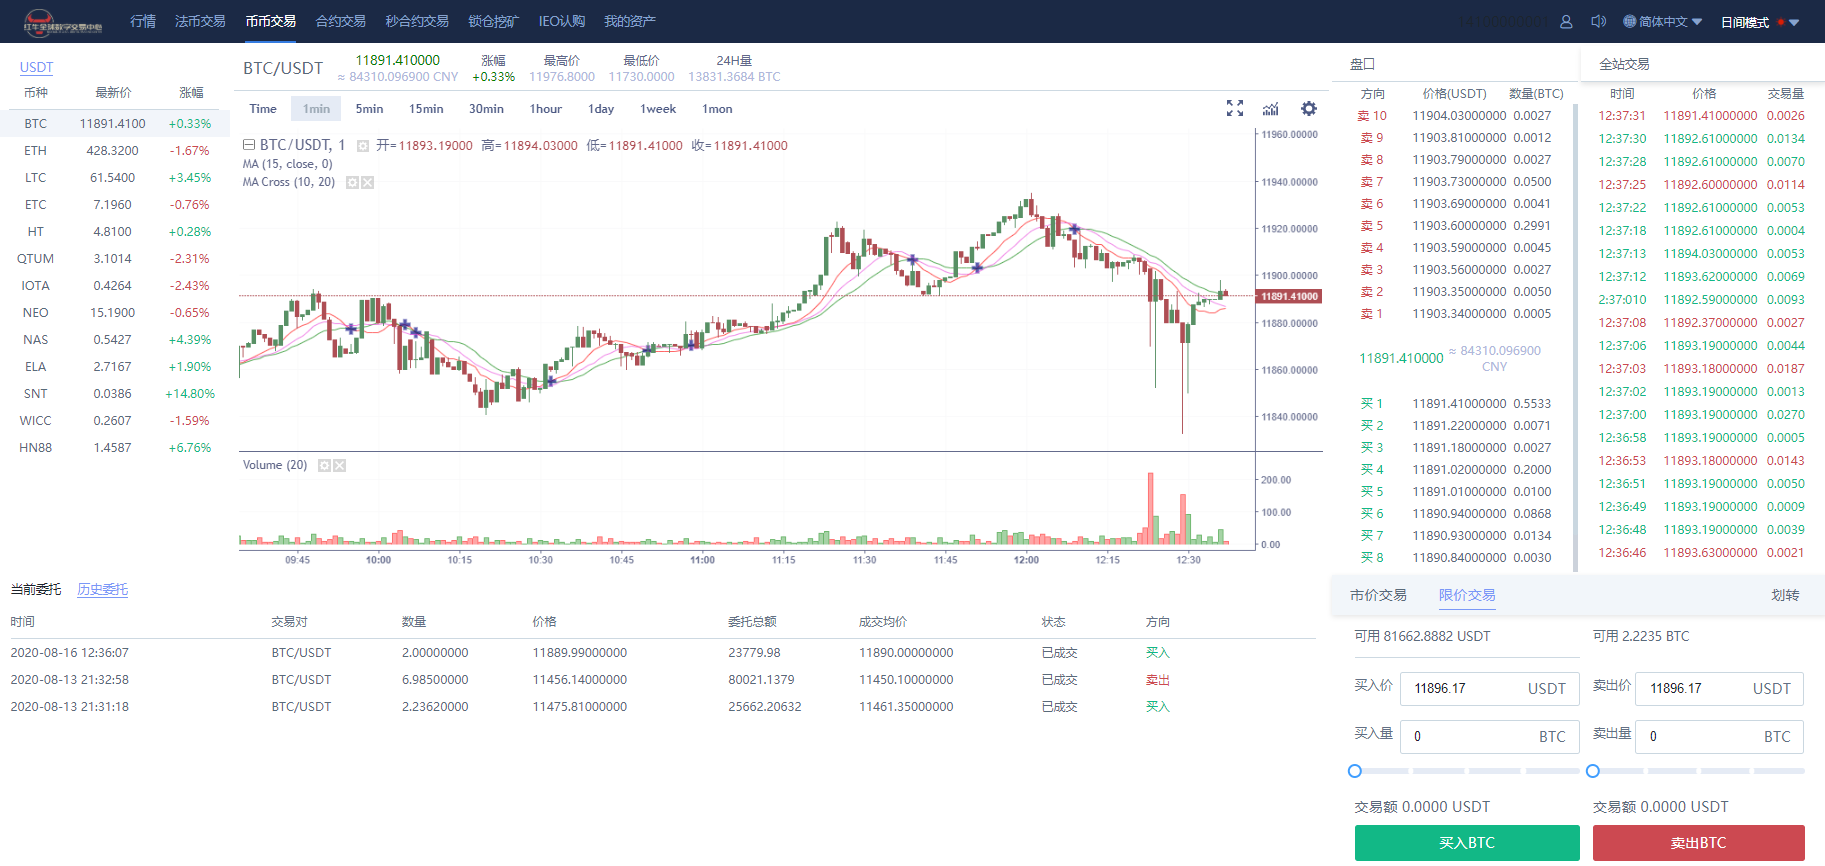Image resolution: width=1825 pixels, height=866 pixels.
Task: Open the chart indicators icon
Action: coord(1270,108)
